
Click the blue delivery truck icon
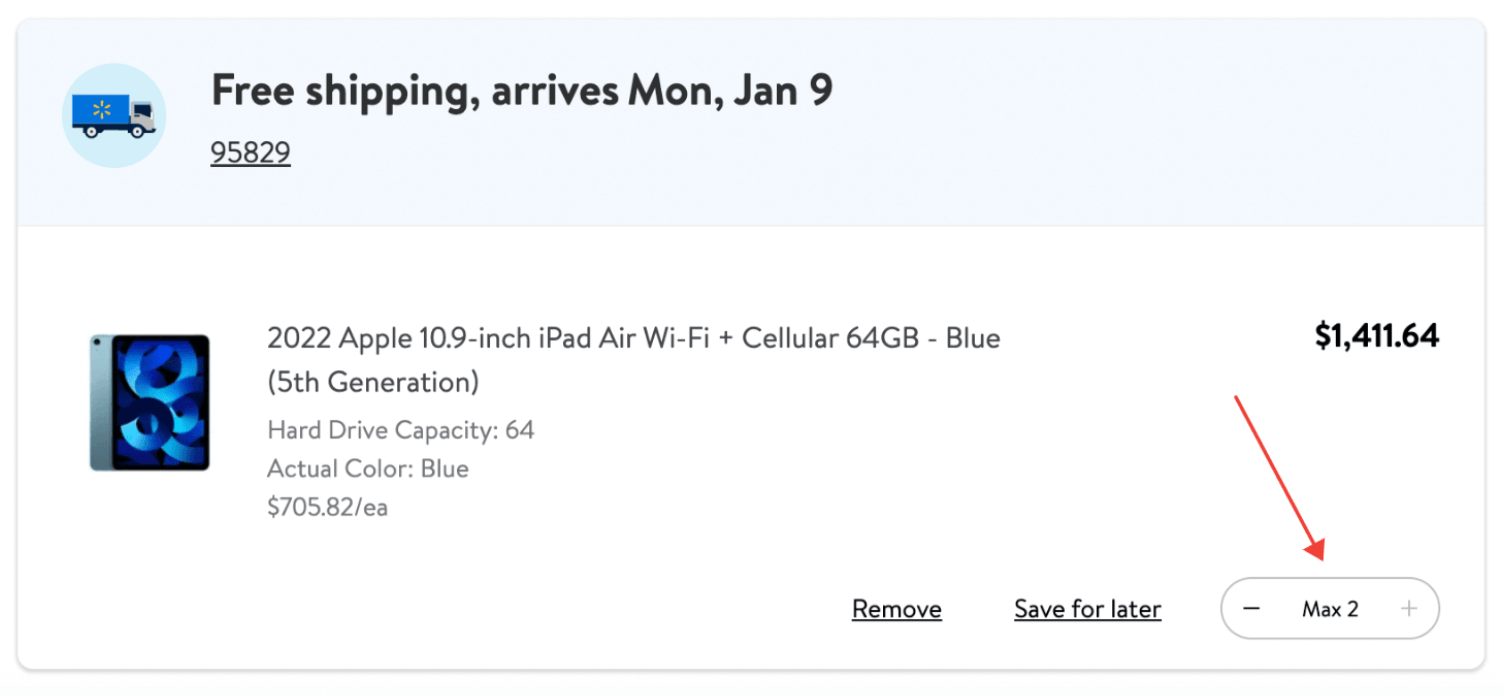[x=114, y=115]
